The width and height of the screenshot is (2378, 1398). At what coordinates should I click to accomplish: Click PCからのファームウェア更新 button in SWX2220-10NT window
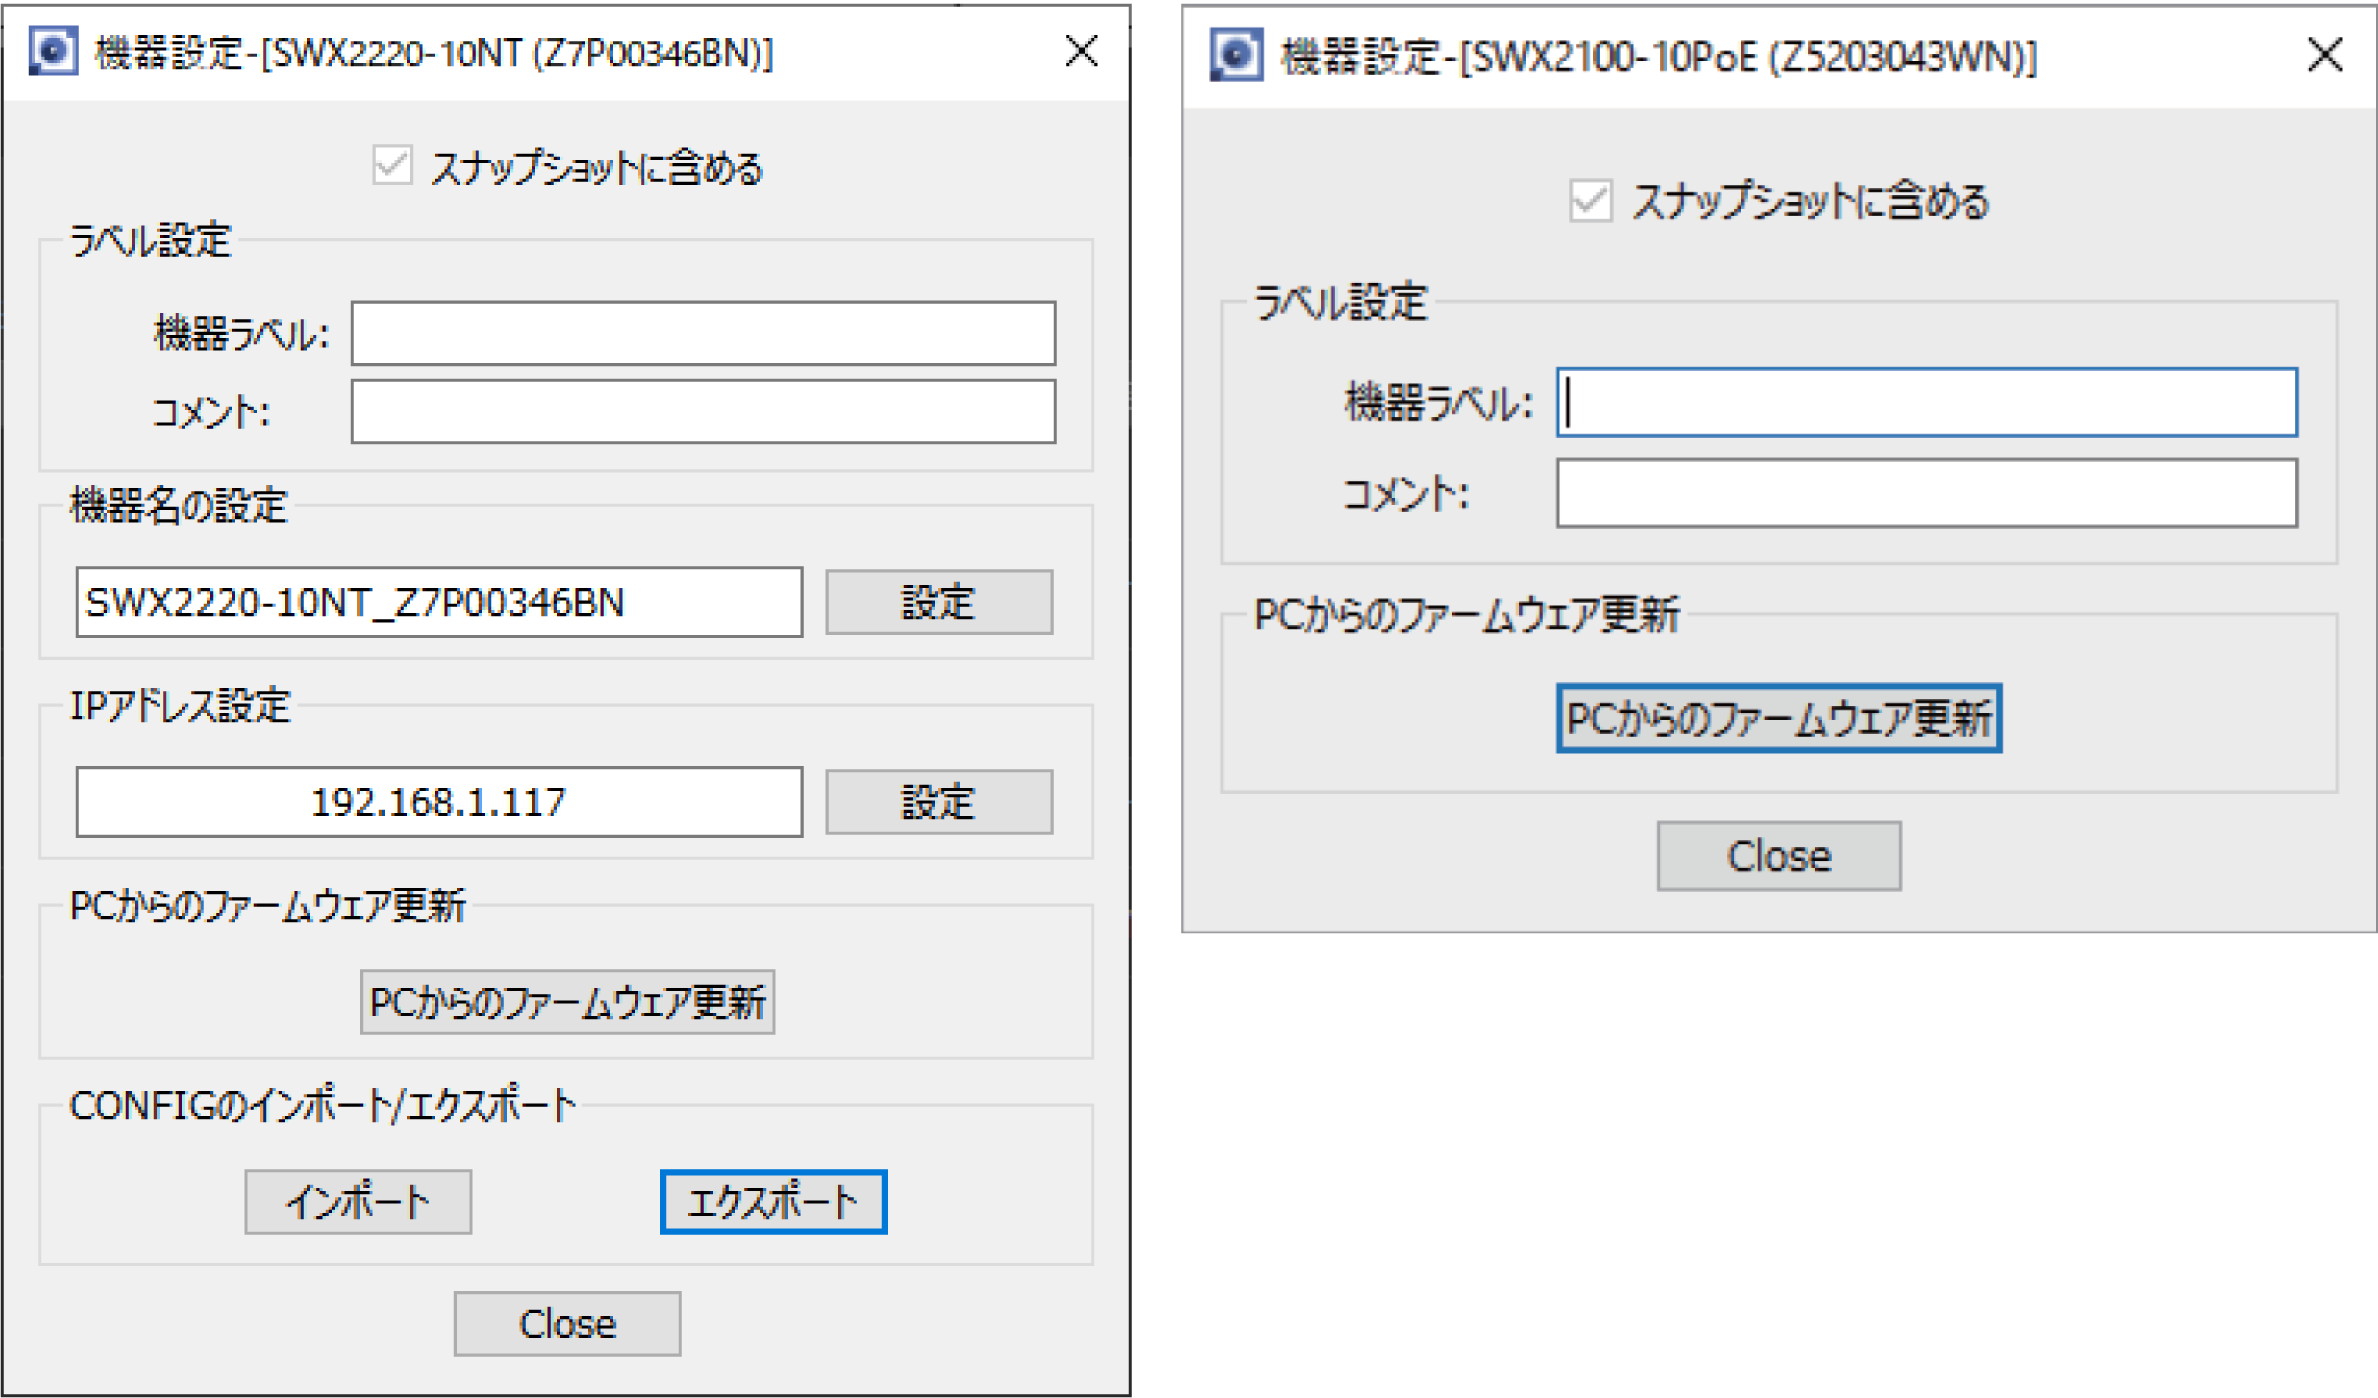coord(567,1002)
